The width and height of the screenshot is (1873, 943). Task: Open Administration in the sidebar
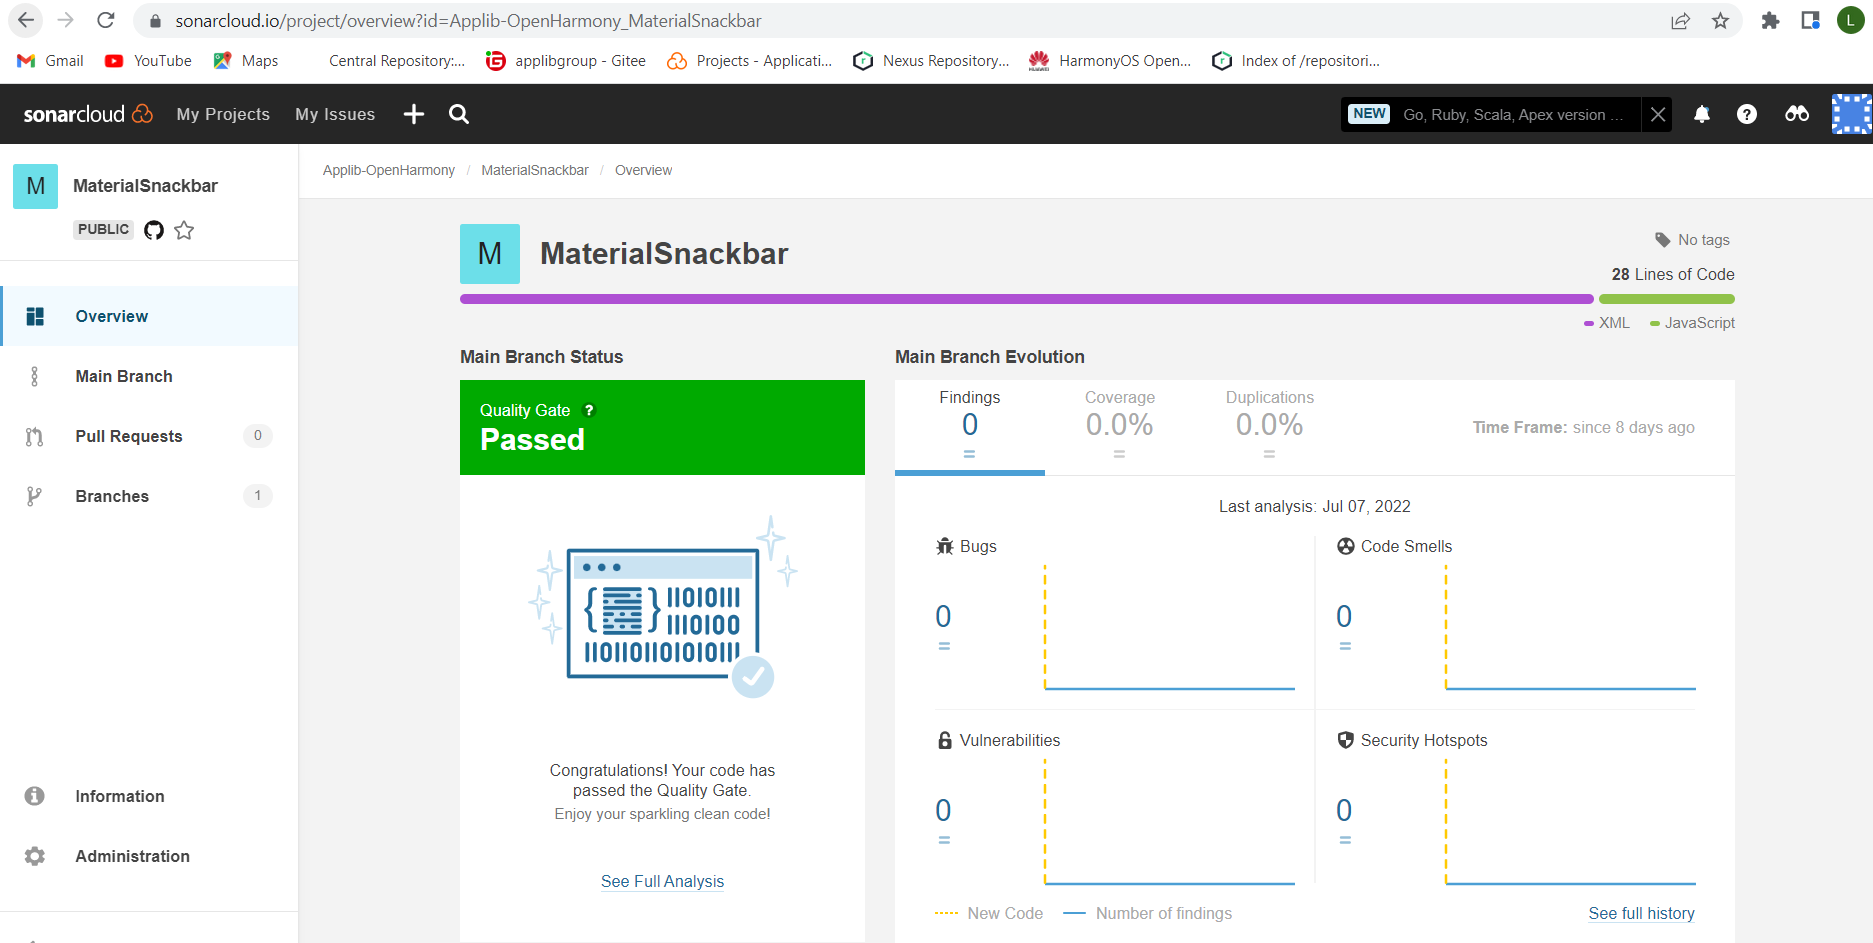(x=149, y=856)
